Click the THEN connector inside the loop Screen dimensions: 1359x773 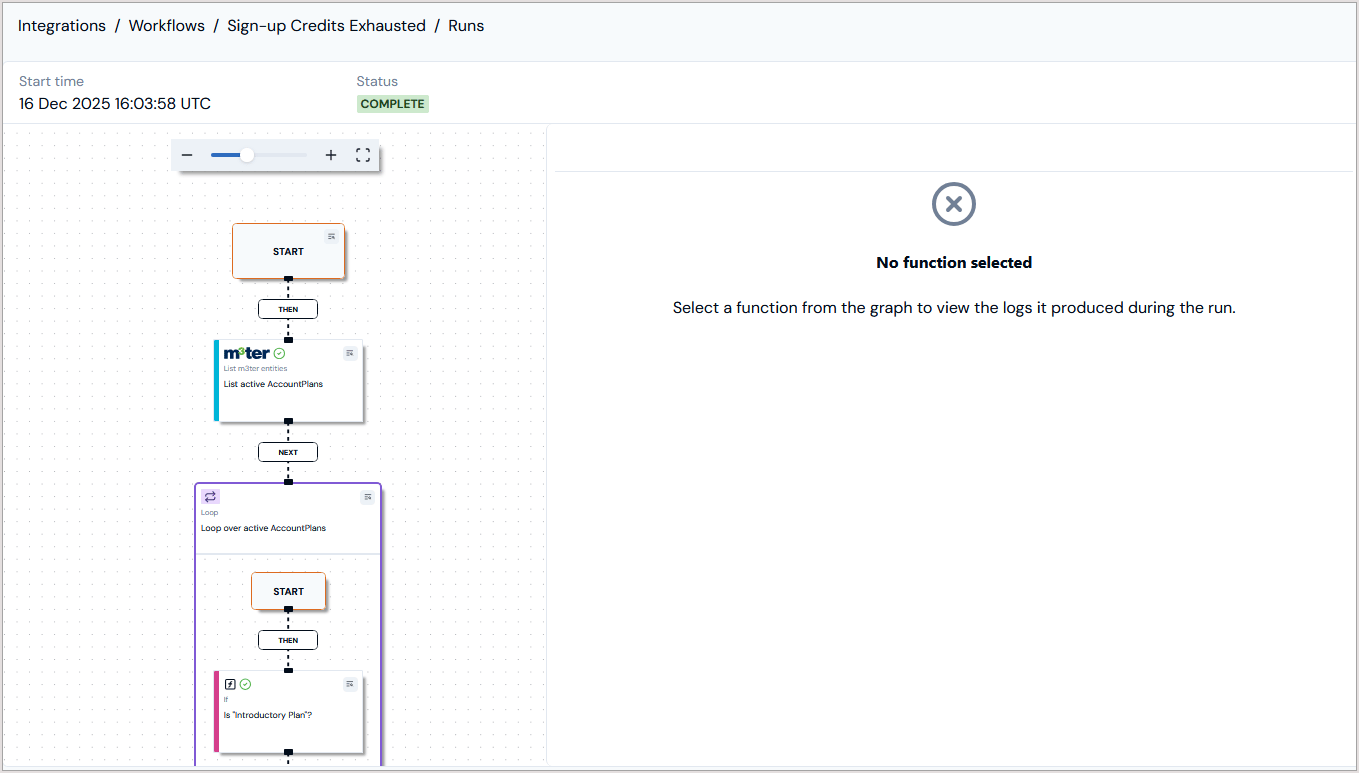coord(288,640)
